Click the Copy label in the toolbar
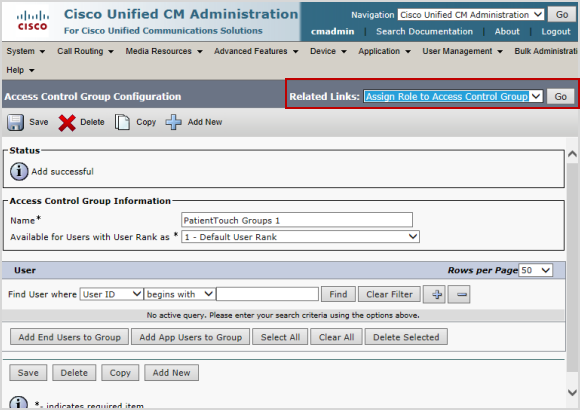The width and height of the screenshot is (580, 410). [x=146, y=122]
